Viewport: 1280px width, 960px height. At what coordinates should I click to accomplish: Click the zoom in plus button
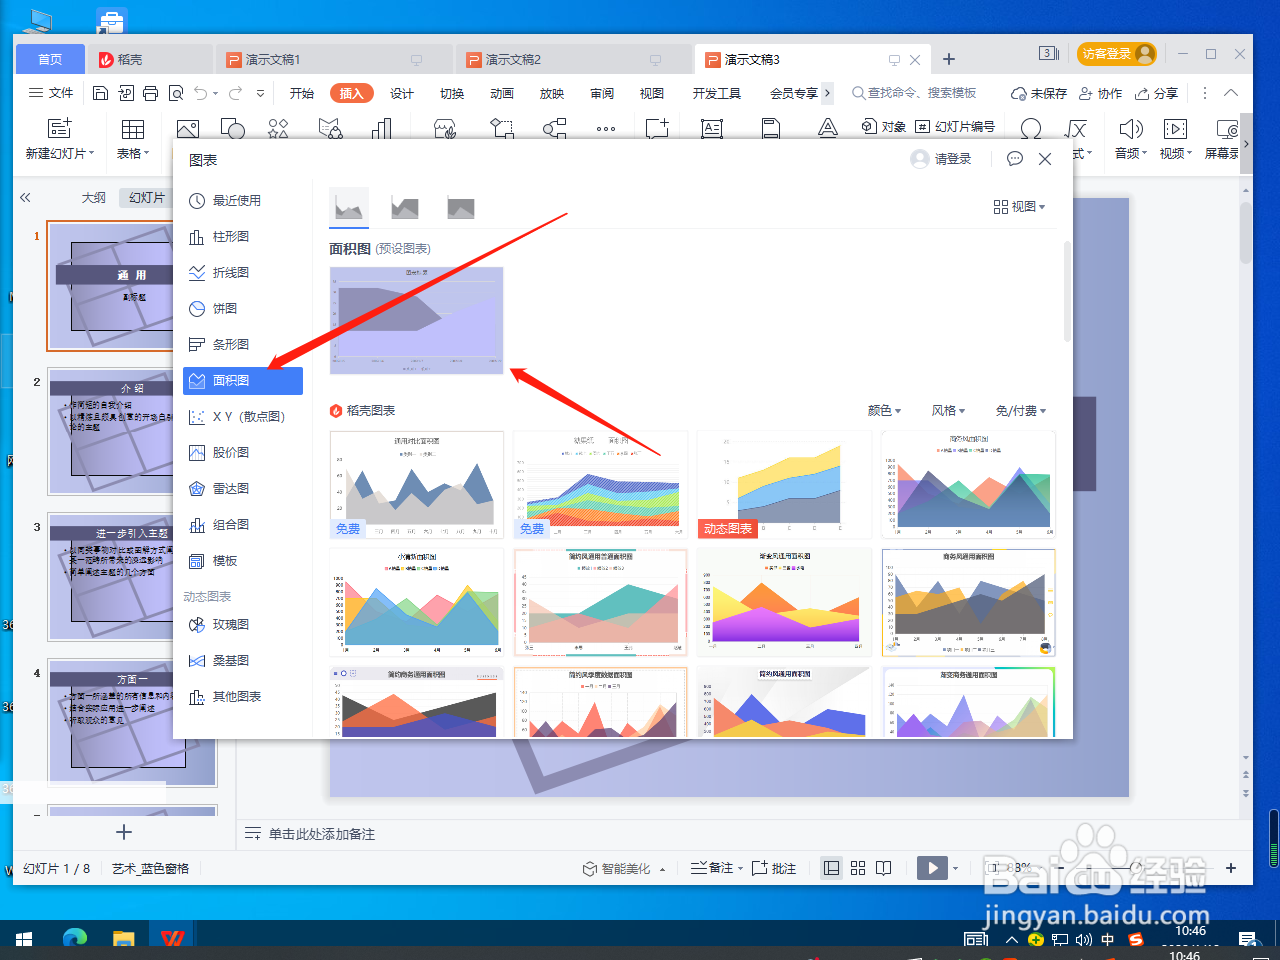[1231, 868]
